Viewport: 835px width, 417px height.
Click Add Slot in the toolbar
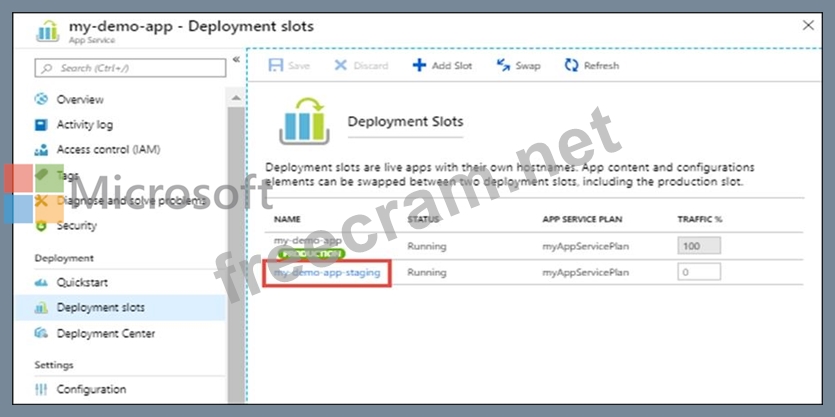coord(442,66)
